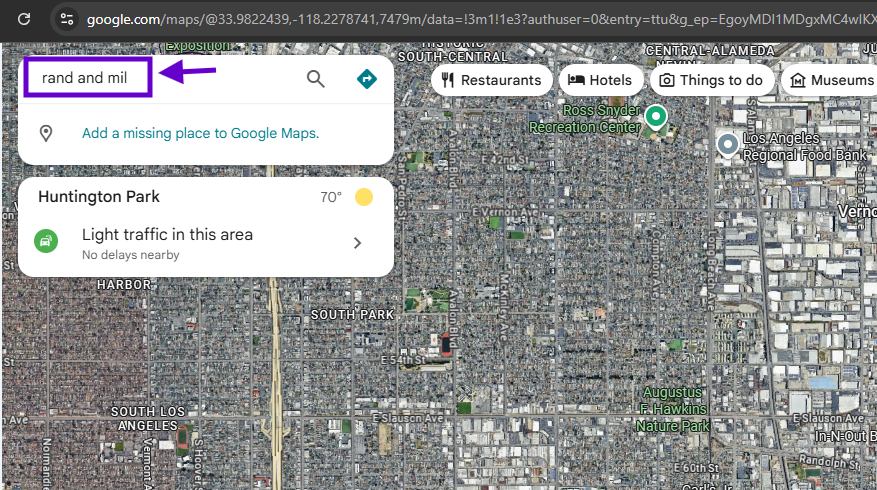This screenshot has width=877, height=490.
Task: Click the SOUTH-CENTRAL map label
Action: 452,56
